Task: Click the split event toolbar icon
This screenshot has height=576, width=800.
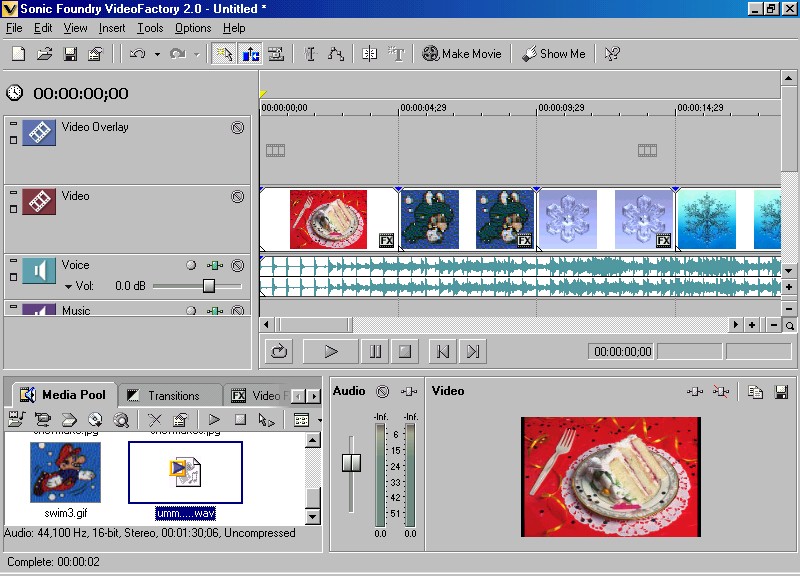Action: [369, 54]
